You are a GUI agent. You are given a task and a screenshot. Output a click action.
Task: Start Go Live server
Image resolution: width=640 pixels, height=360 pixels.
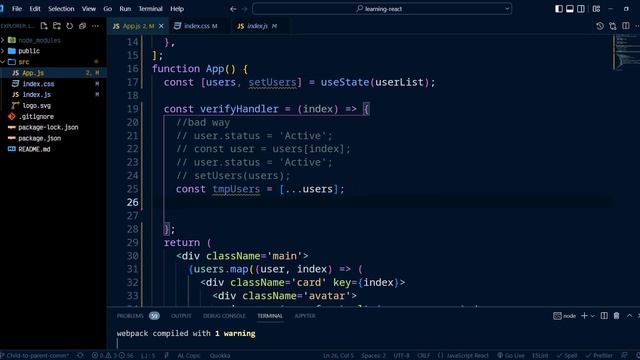click(511, 356)
